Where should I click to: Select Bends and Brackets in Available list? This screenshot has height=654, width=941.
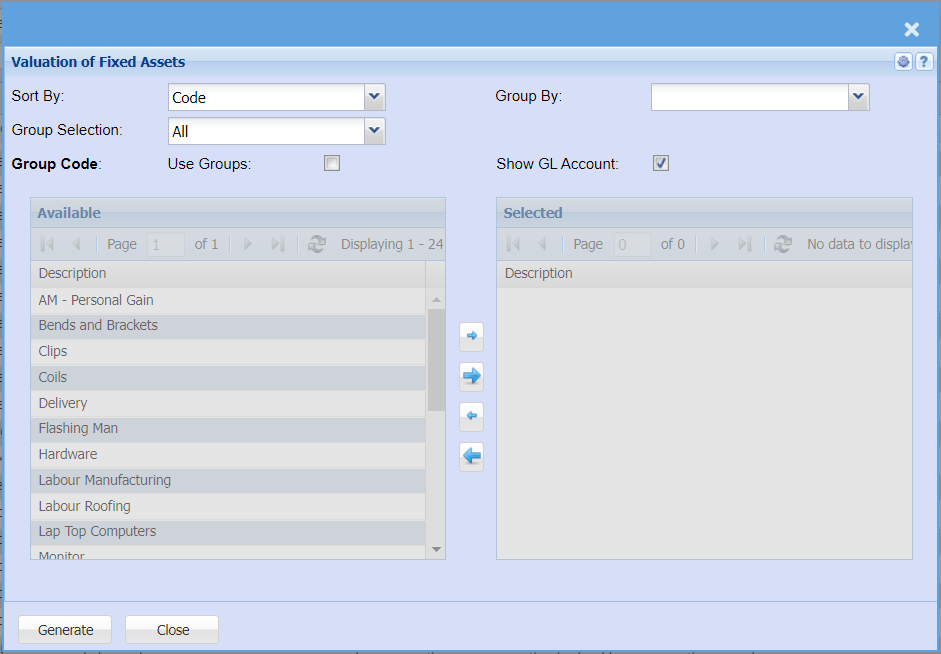pyautogui.click(x=98, y=326)
